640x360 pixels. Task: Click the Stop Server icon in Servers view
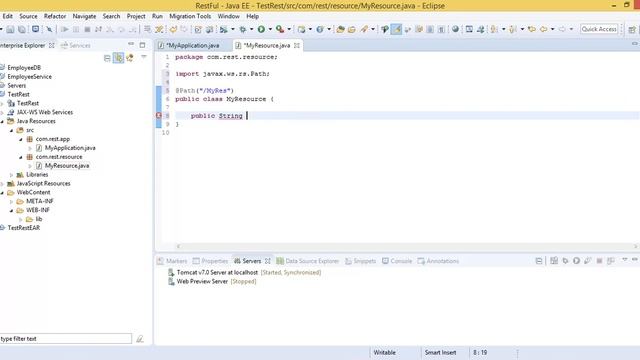coord(599,261)
